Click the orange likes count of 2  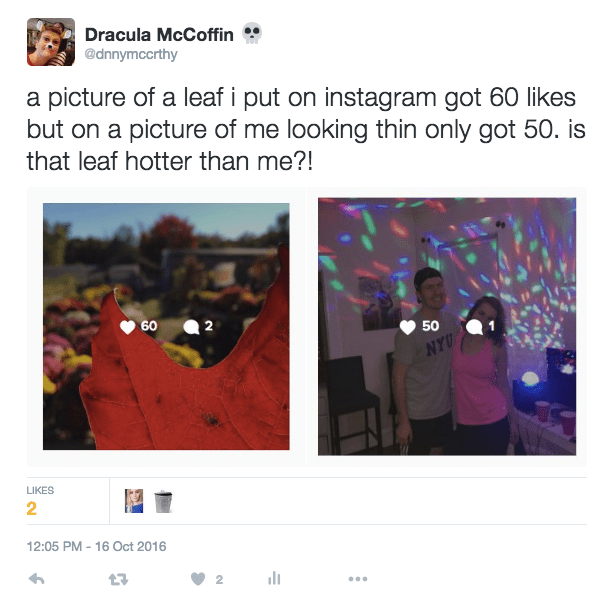[31, 508]
